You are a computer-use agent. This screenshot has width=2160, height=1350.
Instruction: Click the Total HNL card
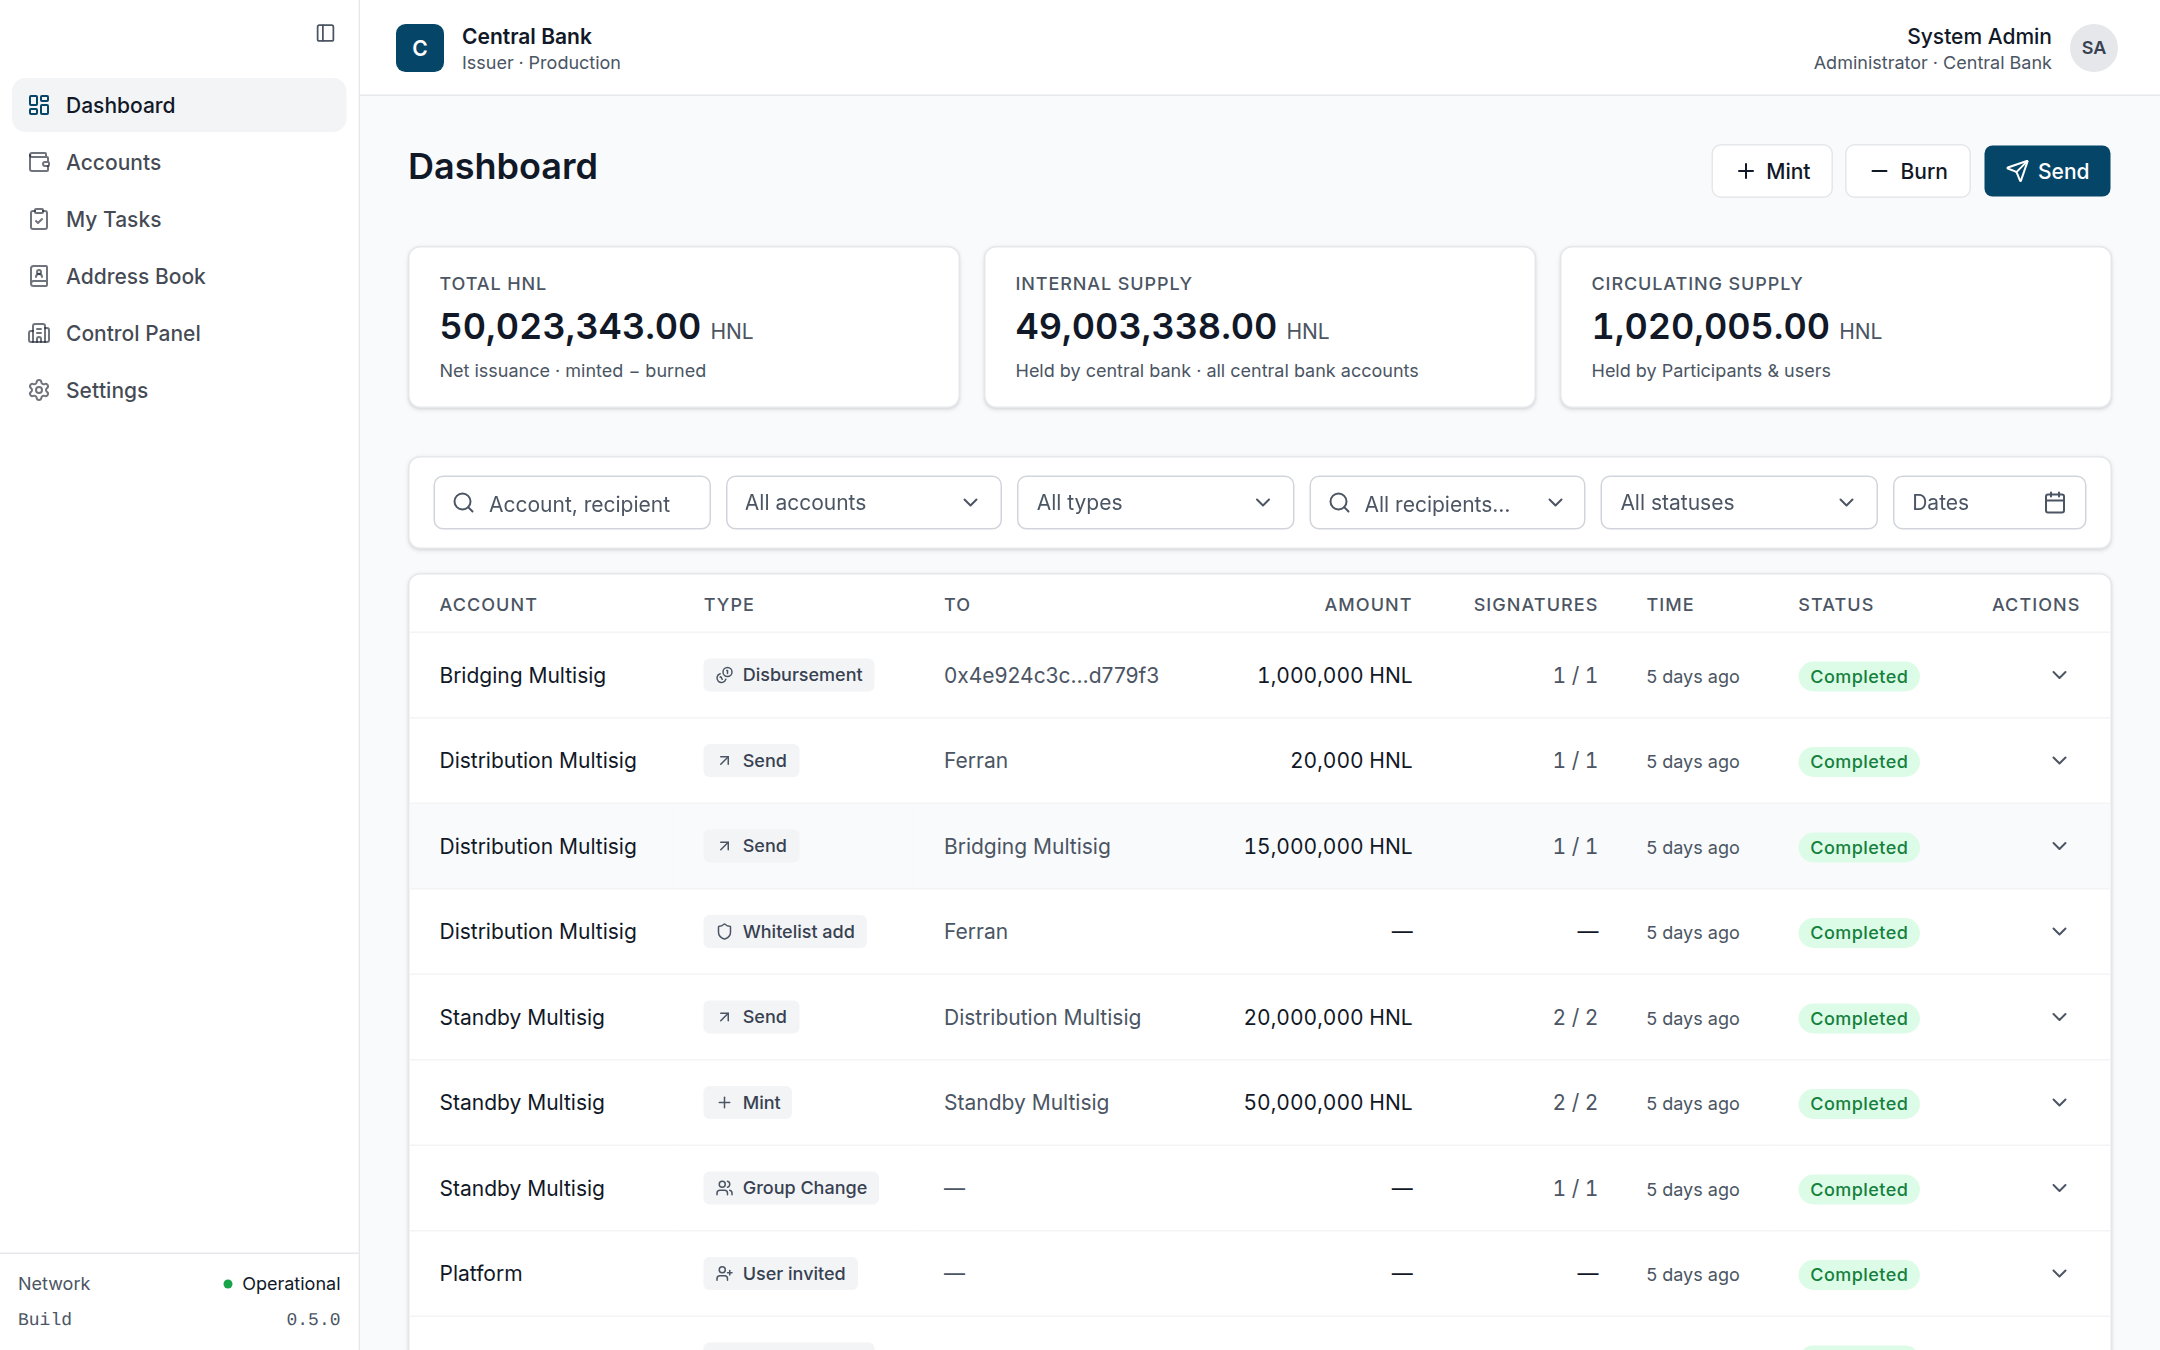coord(684,327)
